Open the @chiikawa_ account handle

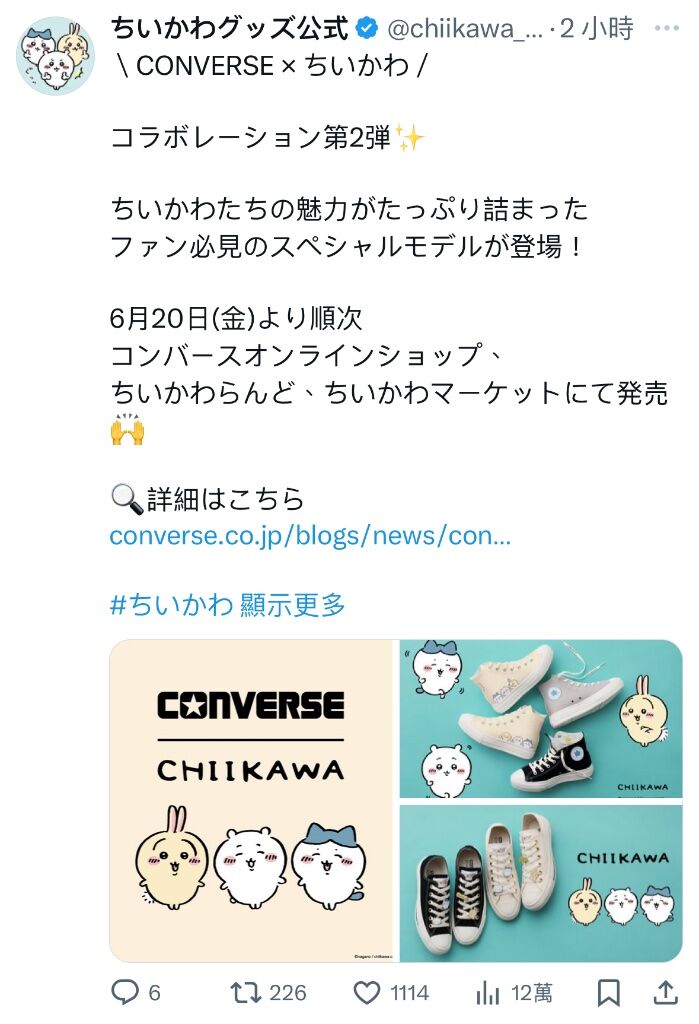[465, 29]
